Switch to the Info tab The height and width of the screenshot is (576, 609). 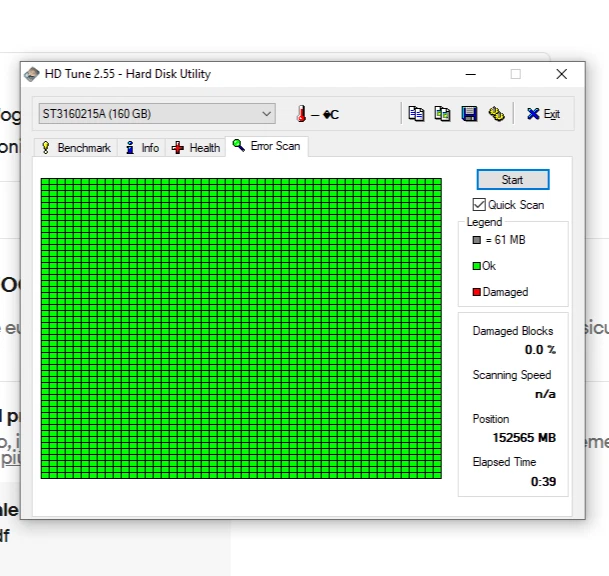[x=142, y=148]
